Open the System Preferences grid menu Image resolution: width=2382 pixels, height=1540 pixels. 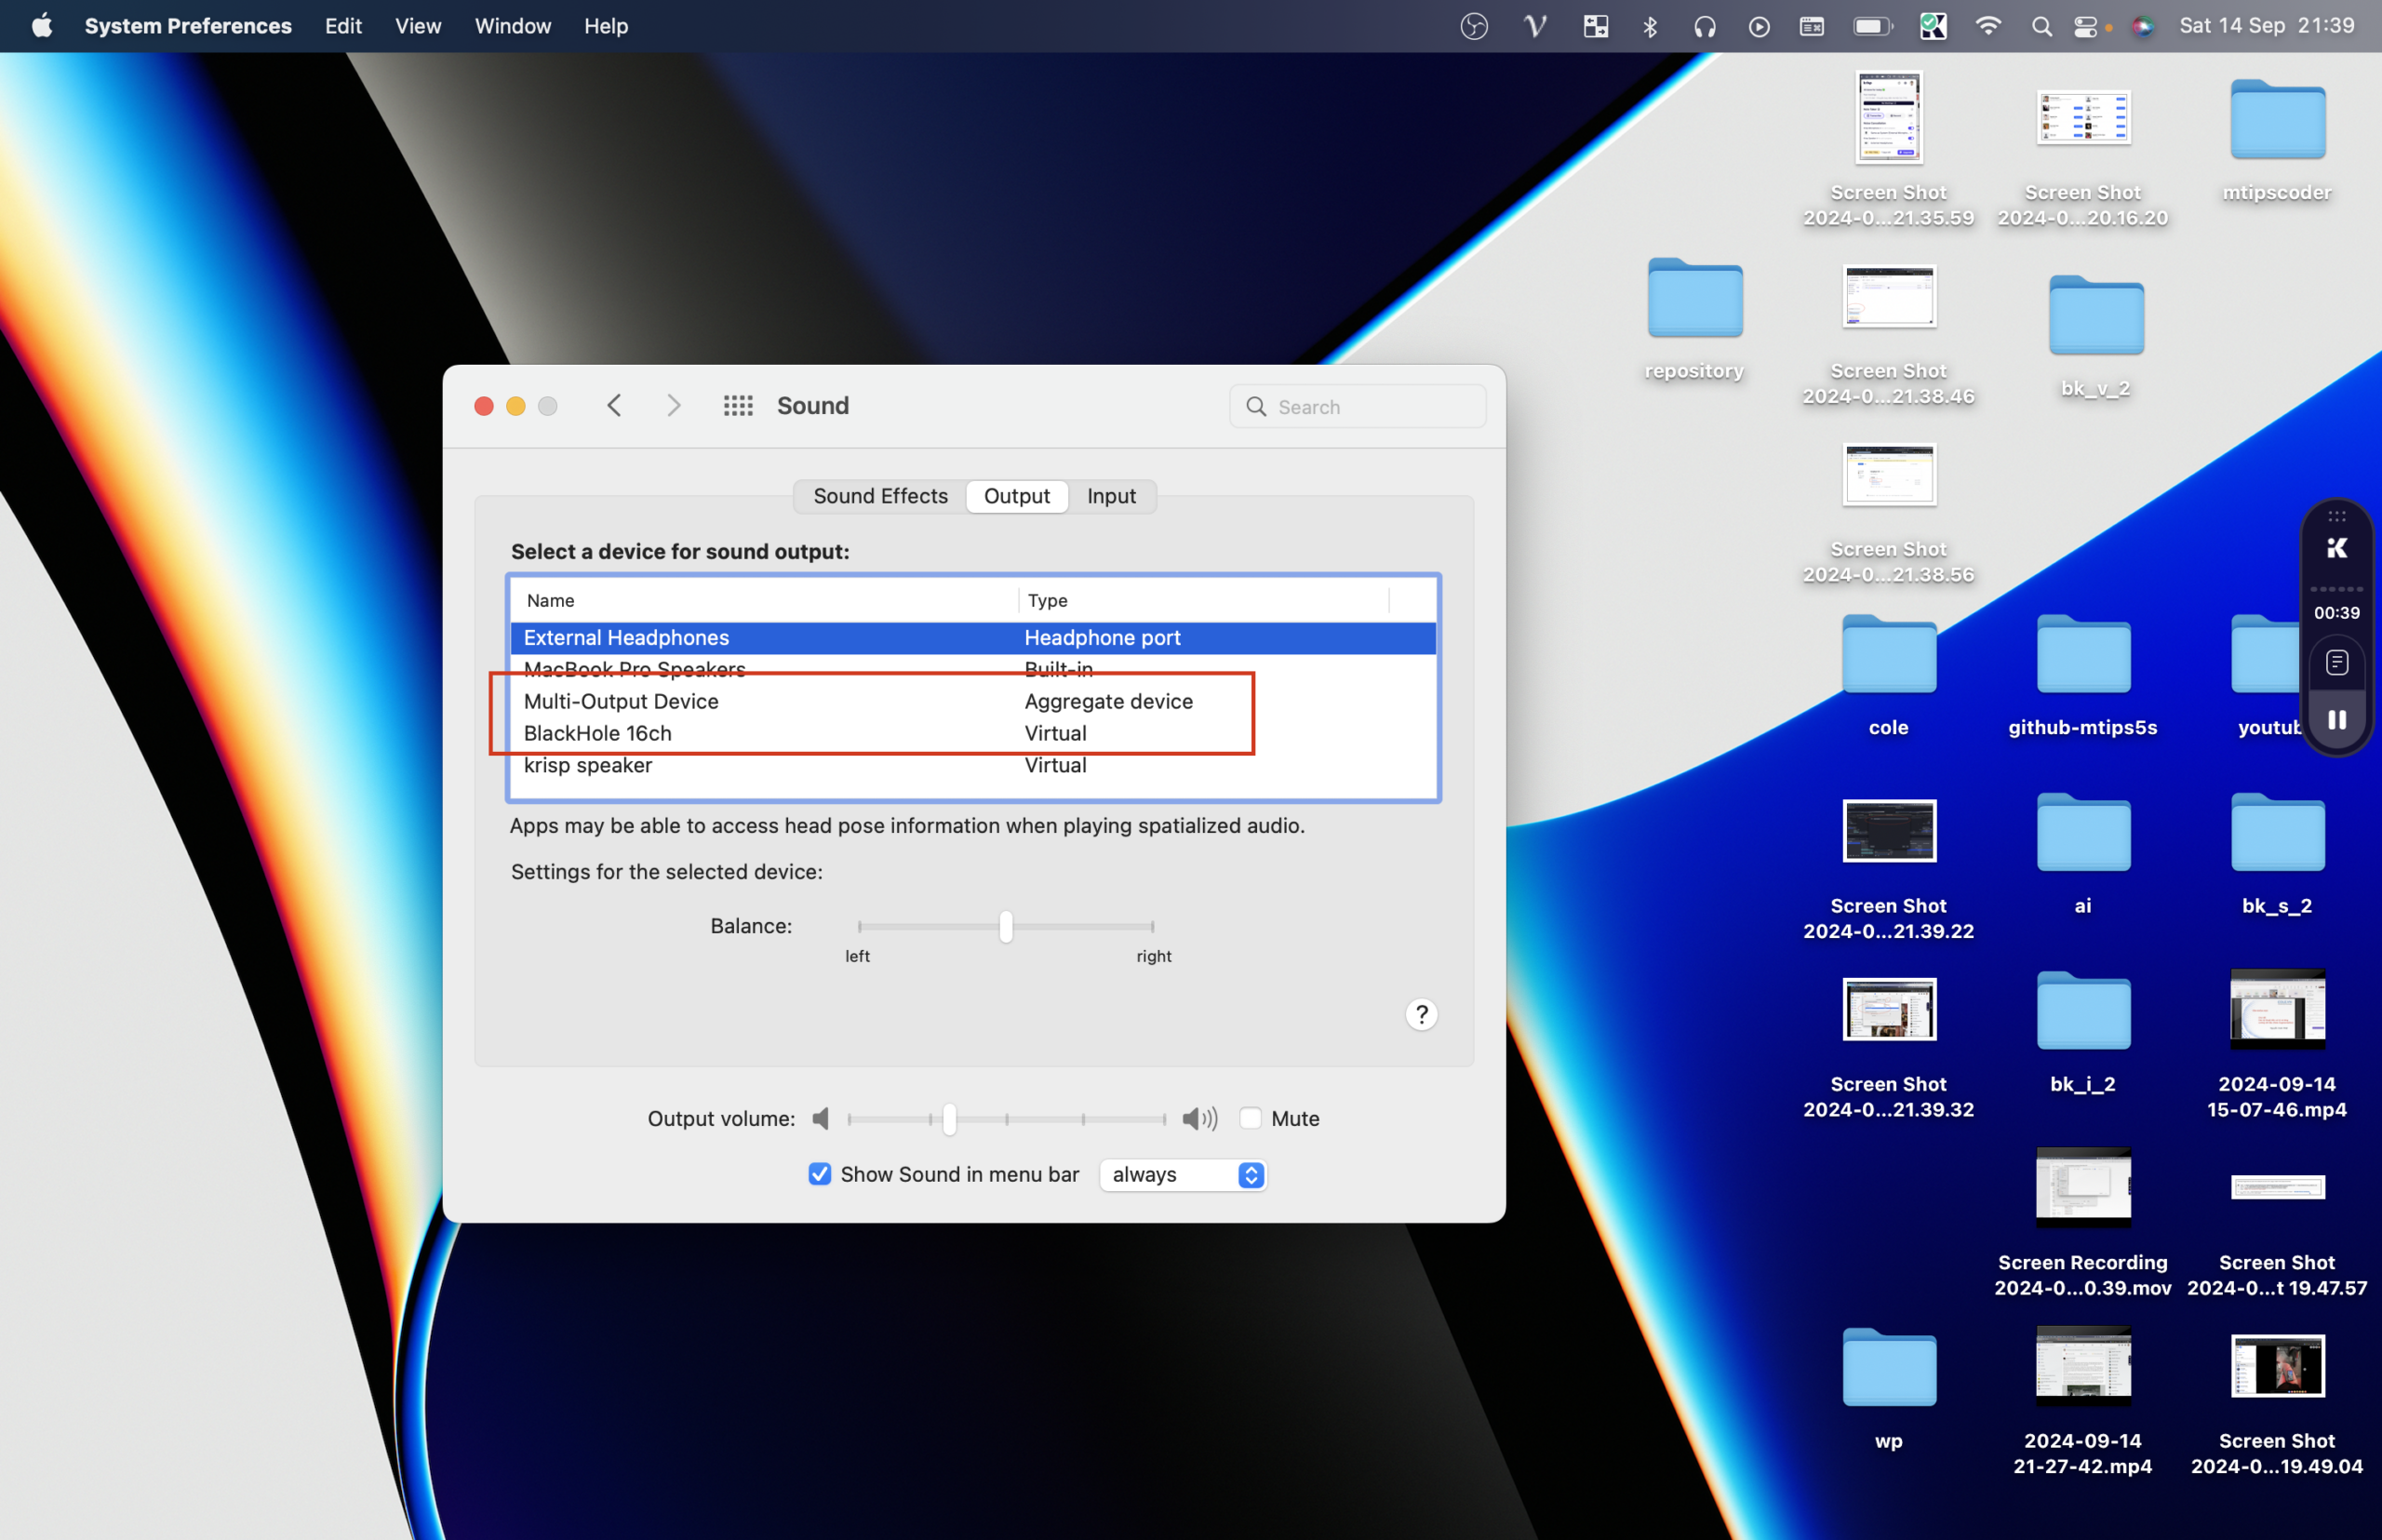point(738,405)
